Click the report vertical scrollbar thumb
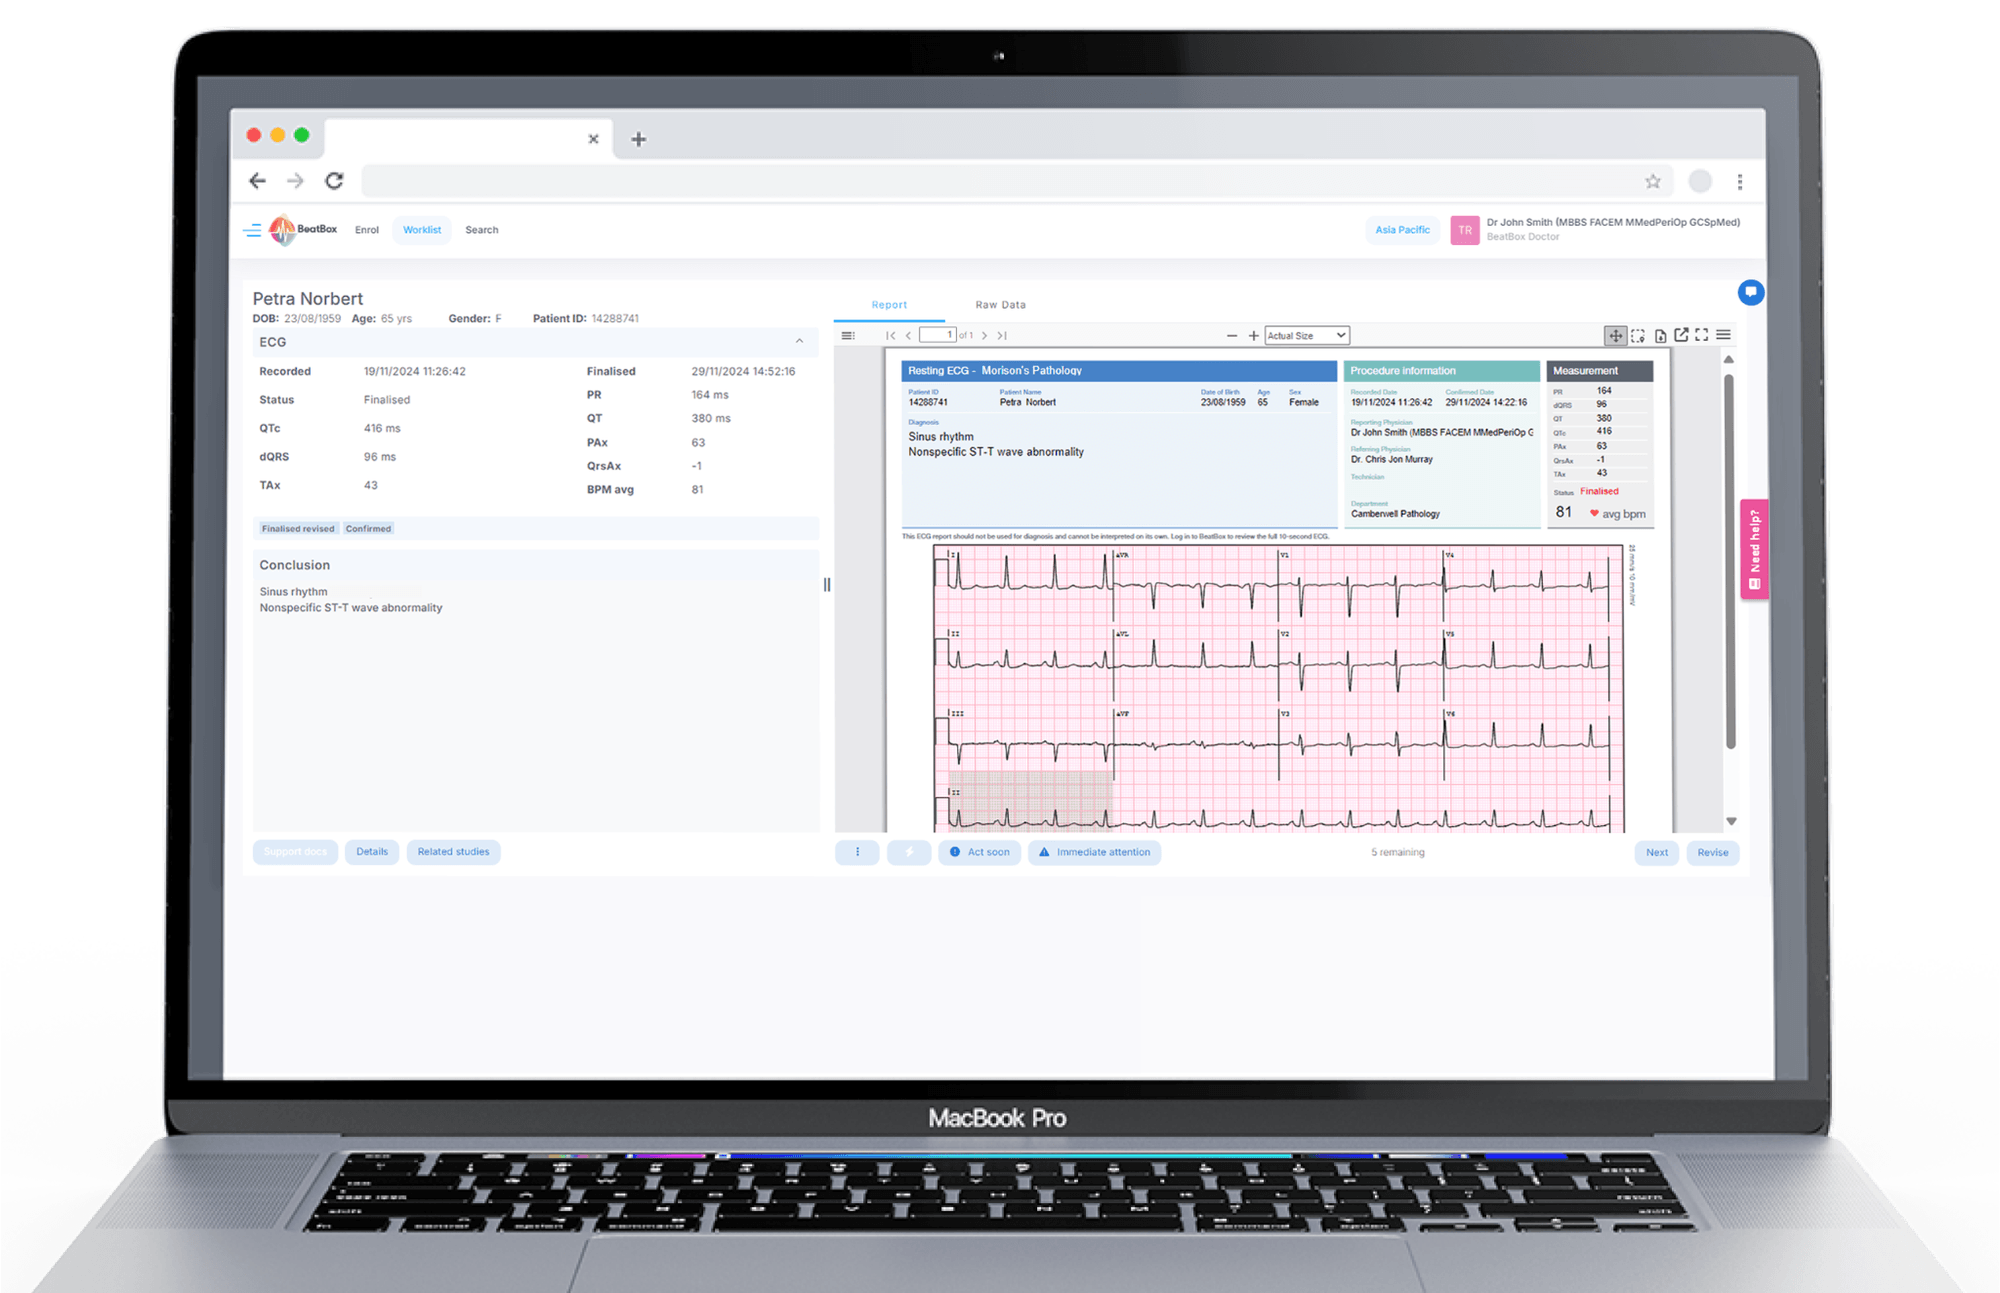This screenshot has height=1293, width=2000. pos(1730,561)
